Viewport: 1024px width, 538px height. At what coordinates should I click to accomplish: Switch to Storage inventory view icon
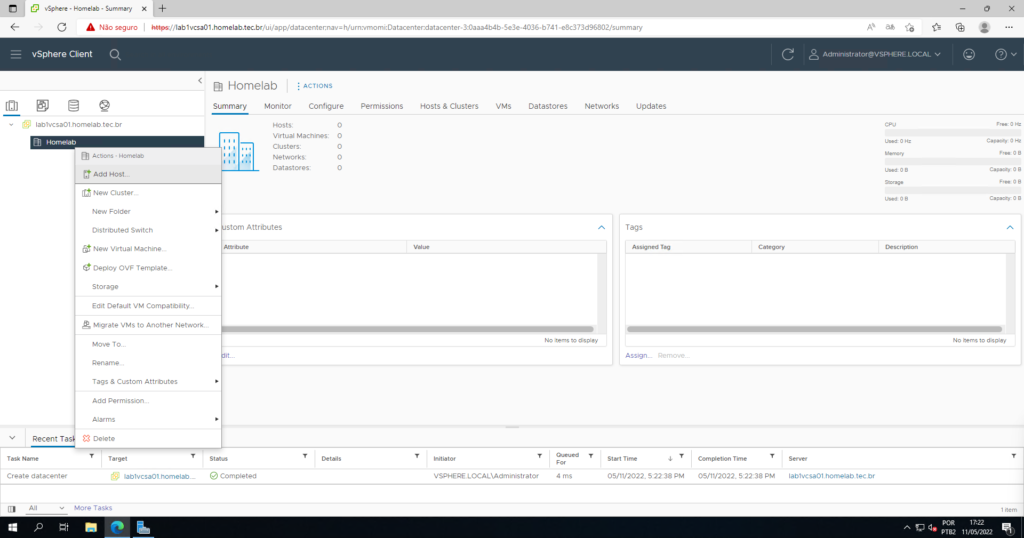tap(73, 105)
